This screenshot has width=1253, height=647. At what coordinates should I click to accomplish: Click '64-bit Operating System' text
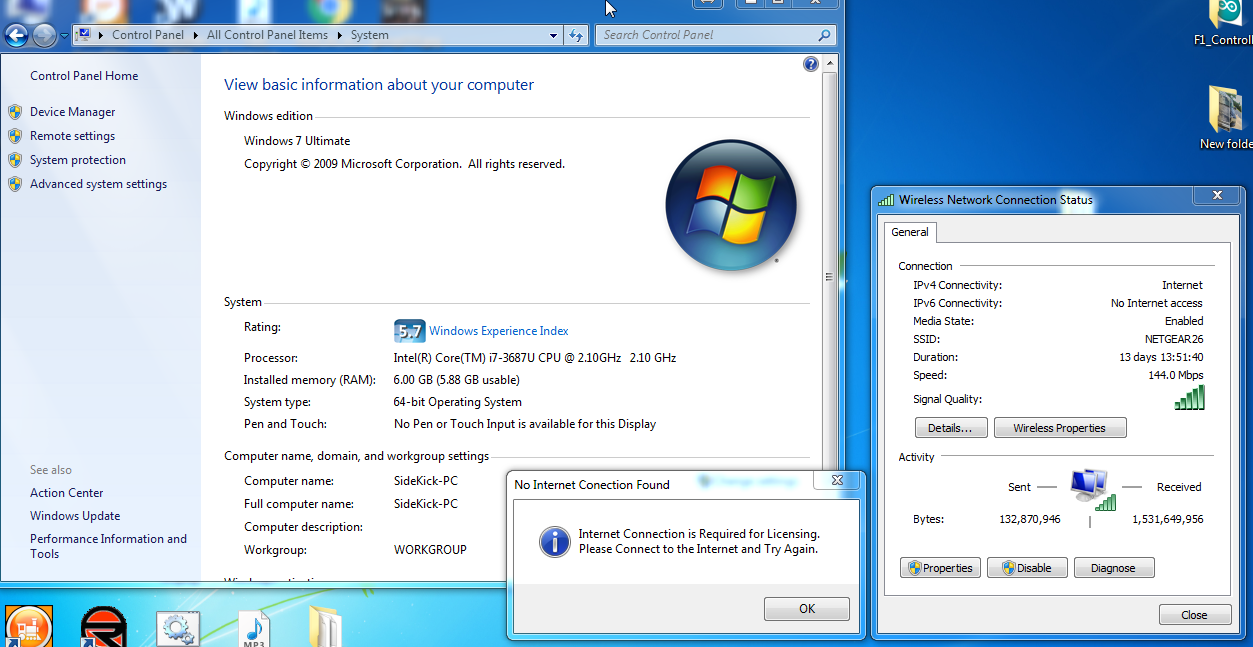point(458,402)
